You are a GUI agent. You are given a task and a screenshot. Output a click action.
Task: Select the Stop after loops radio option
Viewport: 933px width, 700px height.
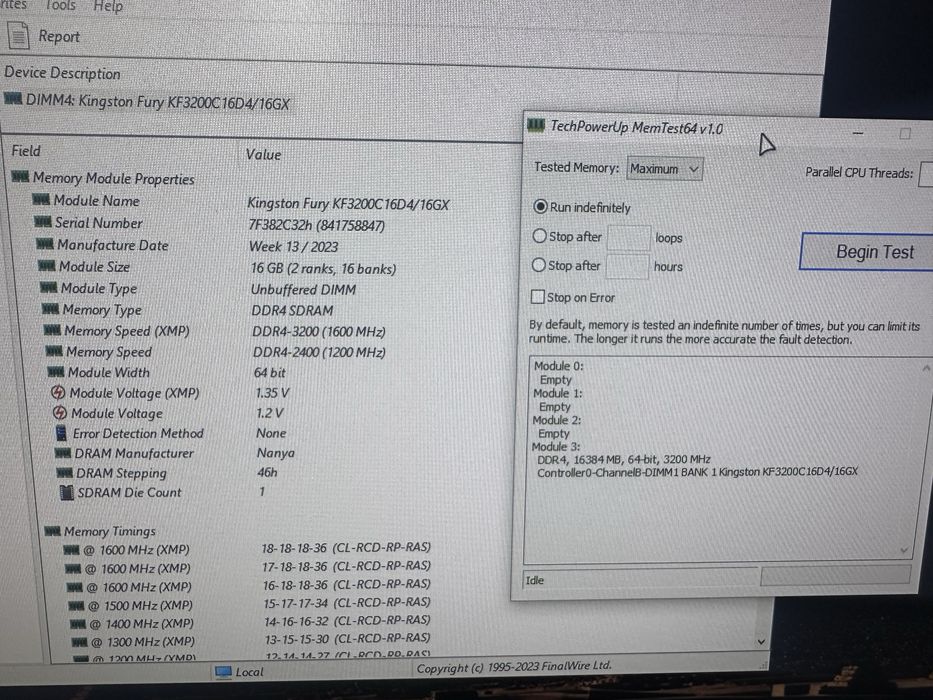click(x=539, y=236)
